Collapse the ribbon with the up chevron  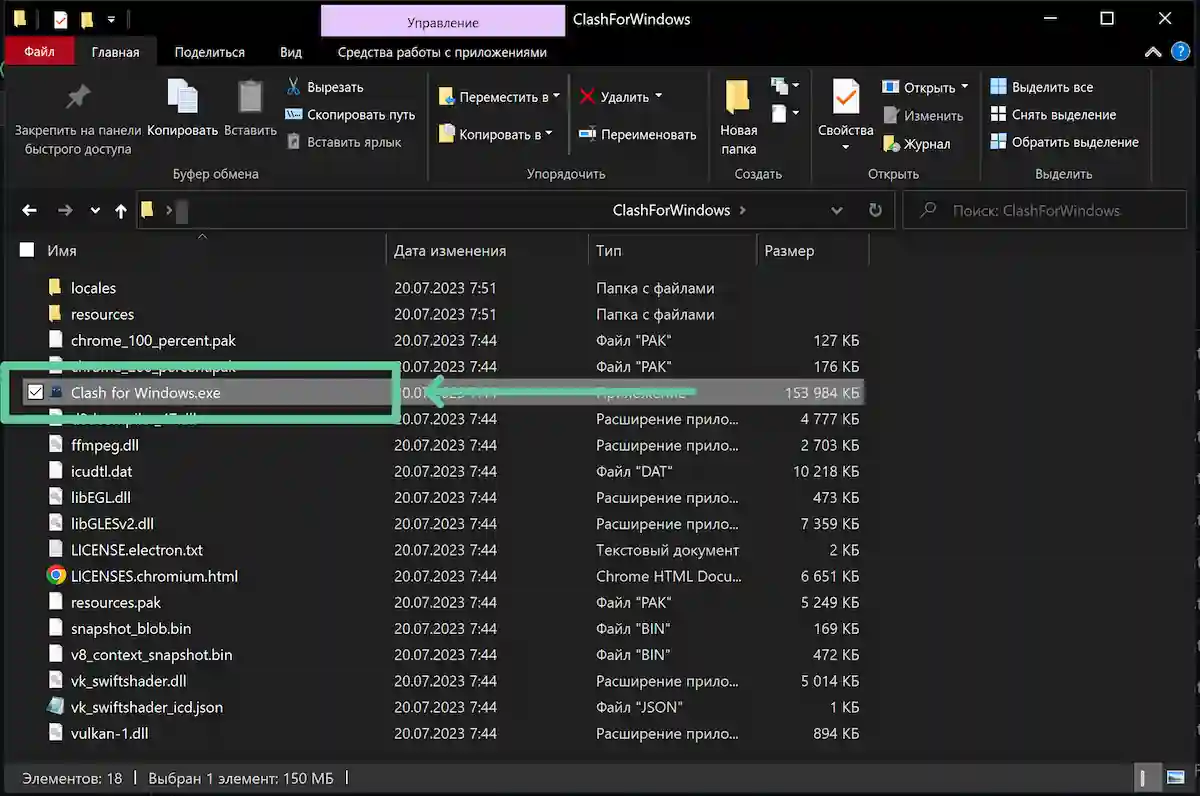click(x=1155, y=52)
